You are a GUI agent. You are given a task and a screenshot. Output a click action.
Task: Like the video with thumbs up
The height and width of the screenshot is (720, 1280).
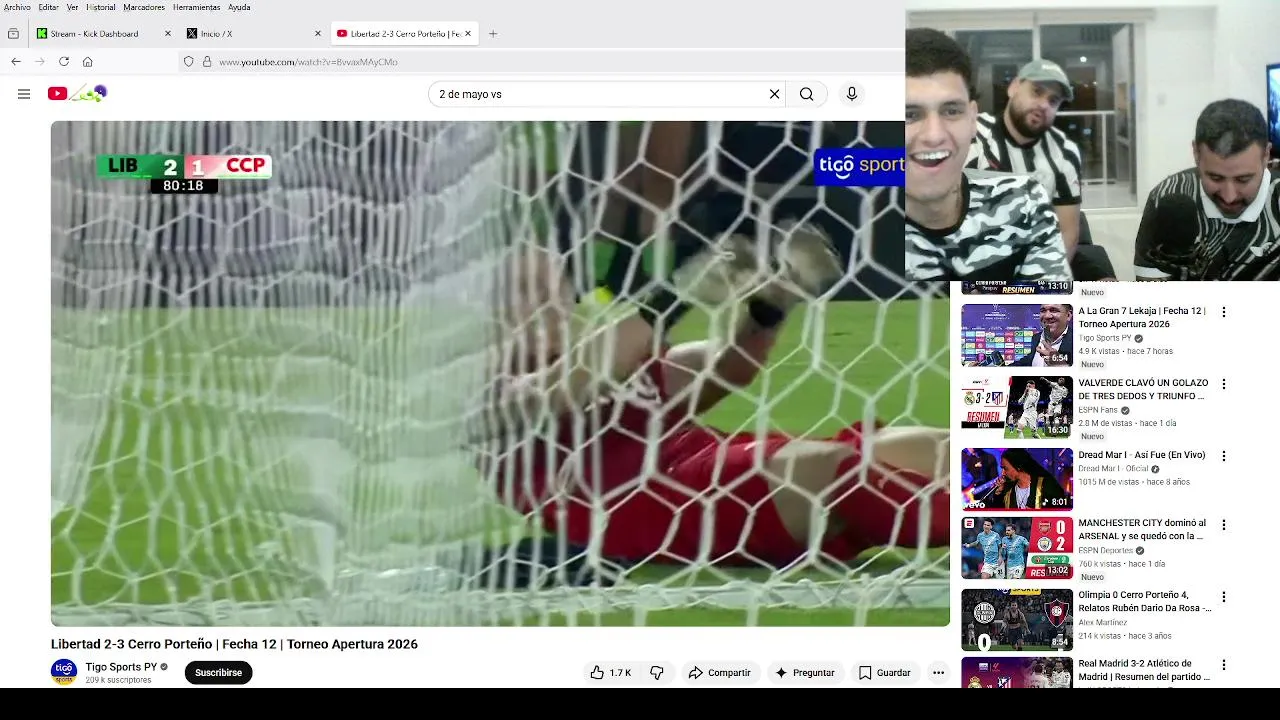[611, 673]
